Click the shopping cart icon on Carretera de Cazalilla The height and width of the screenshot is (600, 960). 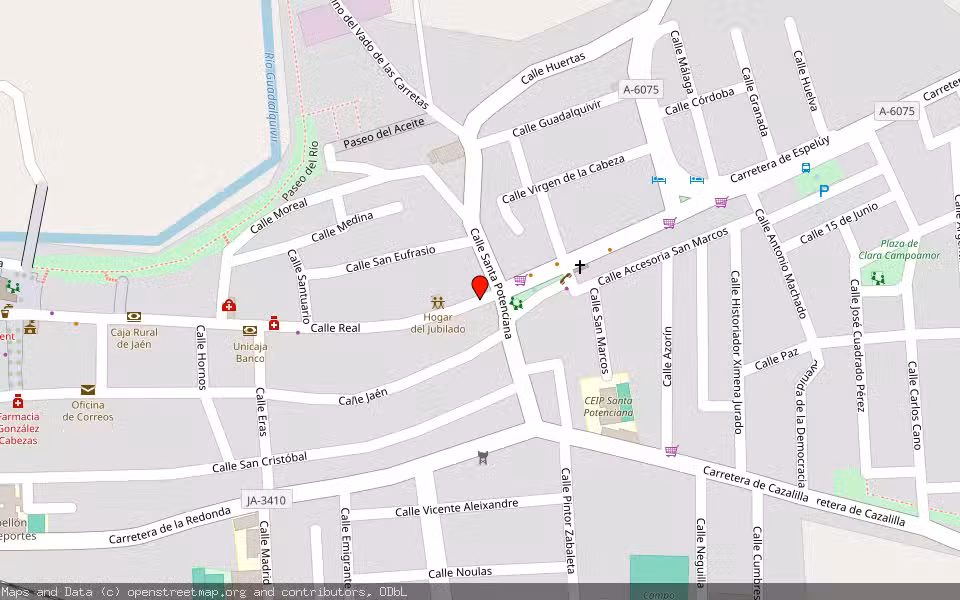point(672,451)
